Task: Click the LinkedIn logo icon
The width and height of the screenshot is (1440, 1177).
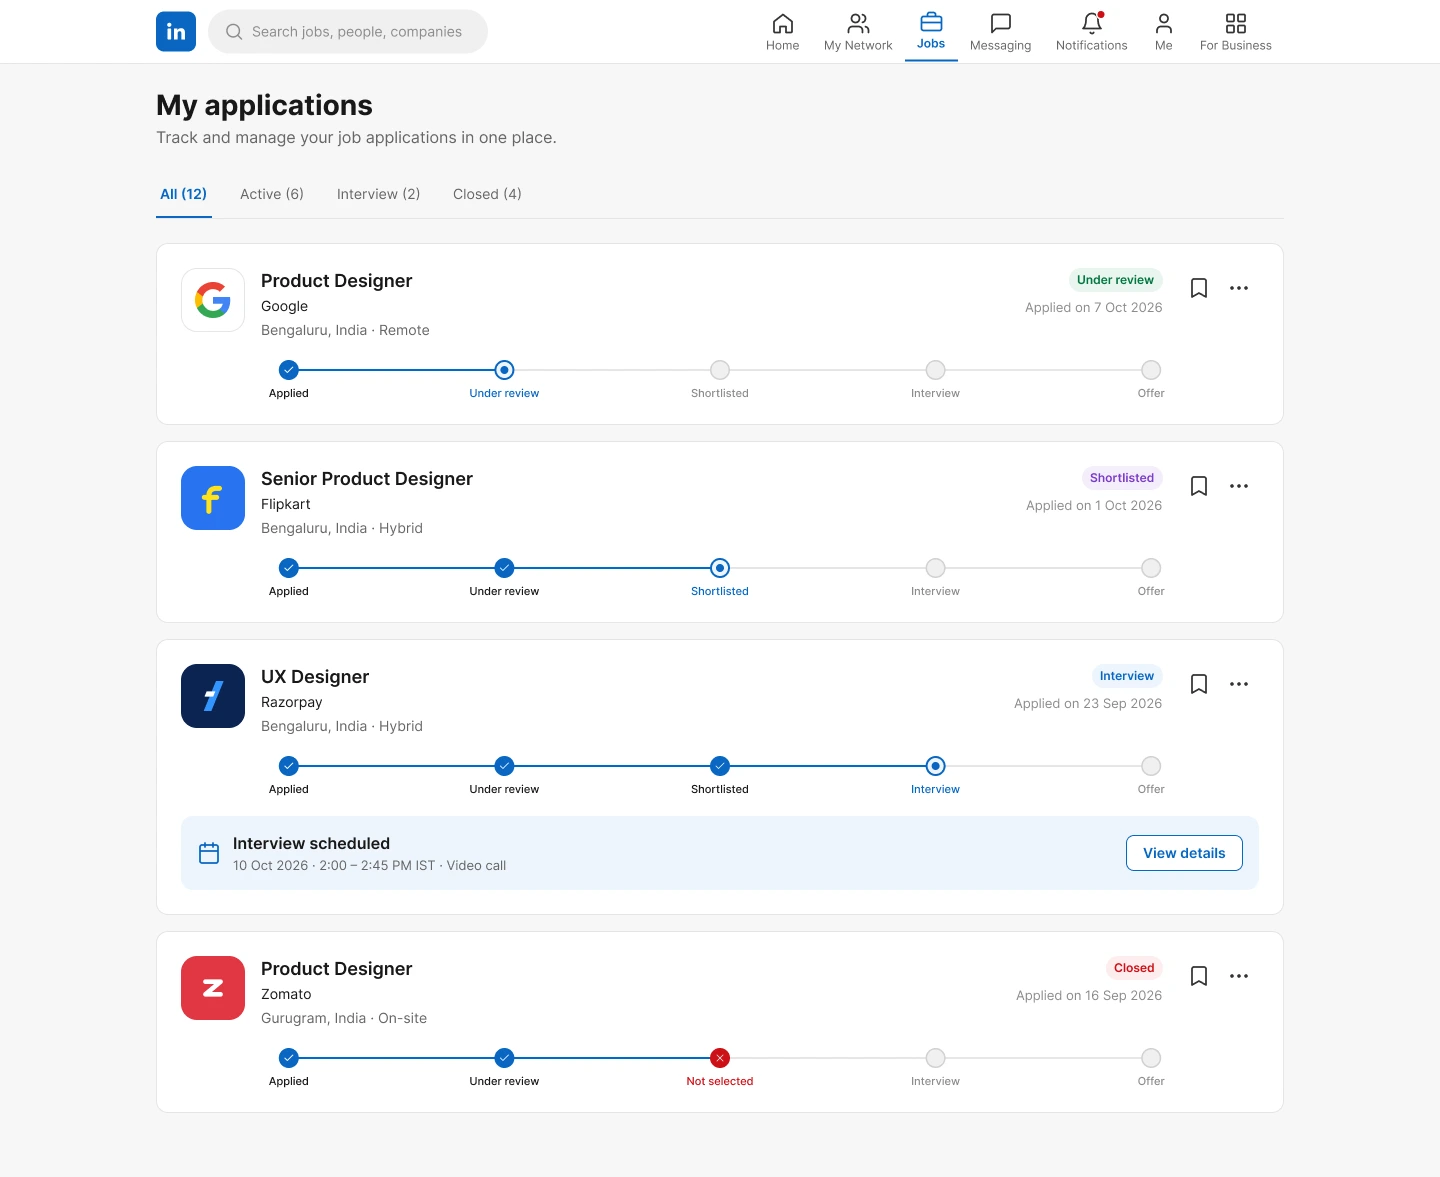Action: point(176,31)
